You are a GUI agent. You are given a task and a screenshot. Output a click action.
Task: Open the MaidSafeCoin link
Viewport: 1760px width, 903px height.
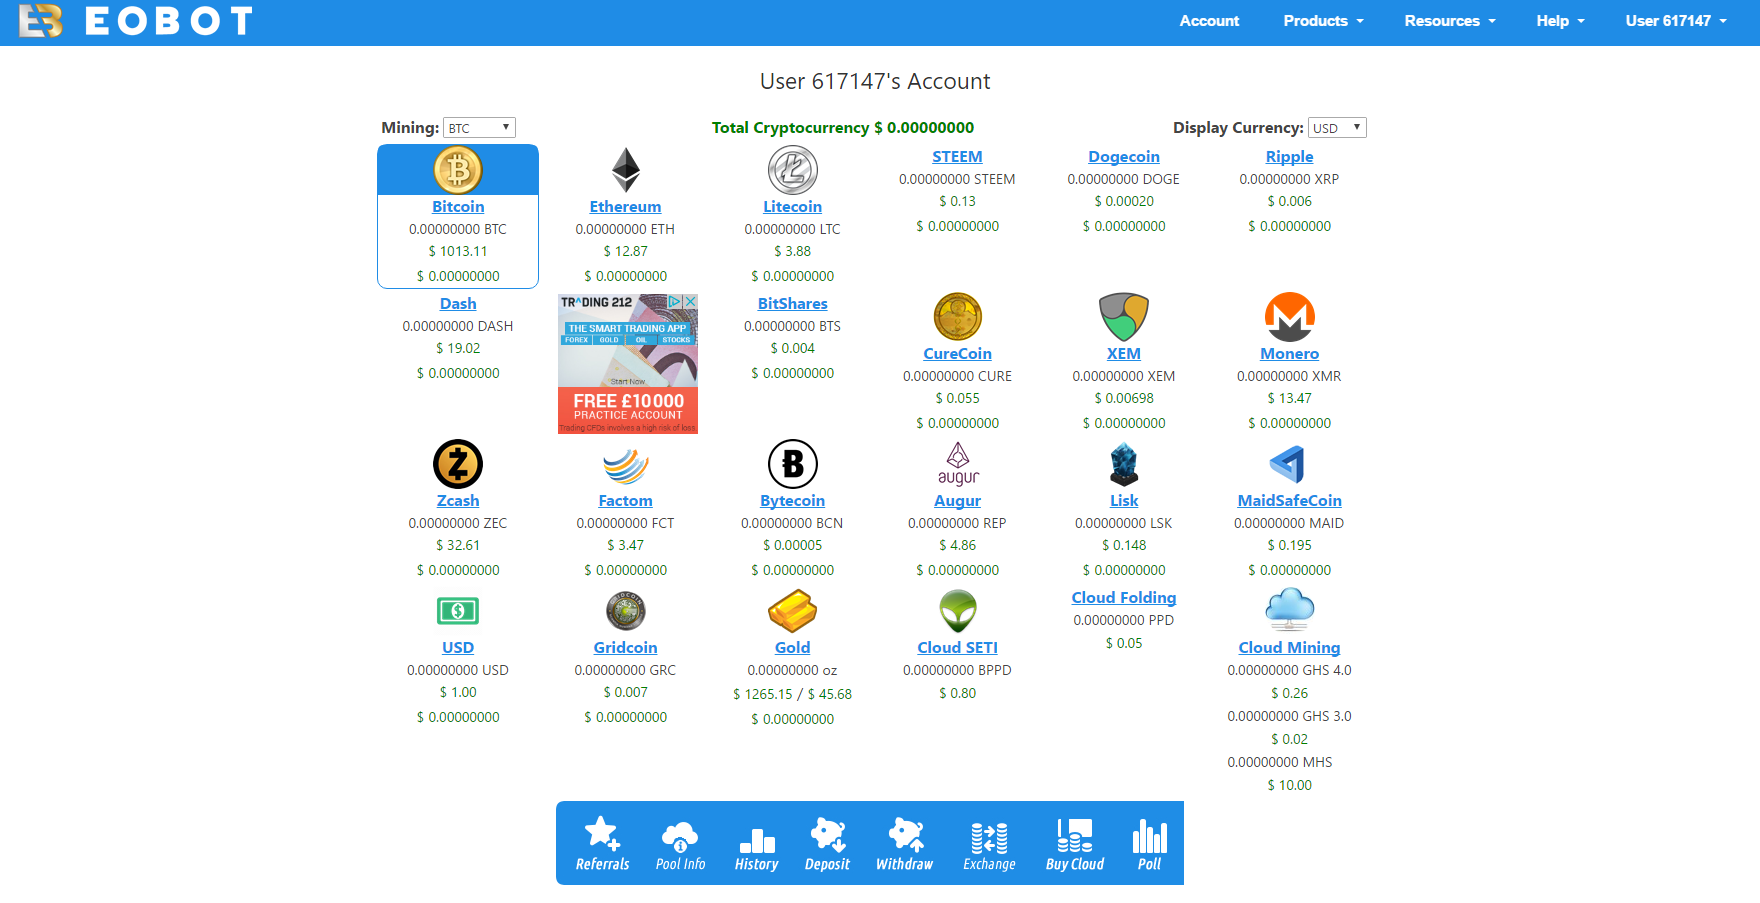click(x=1290, y=501)
